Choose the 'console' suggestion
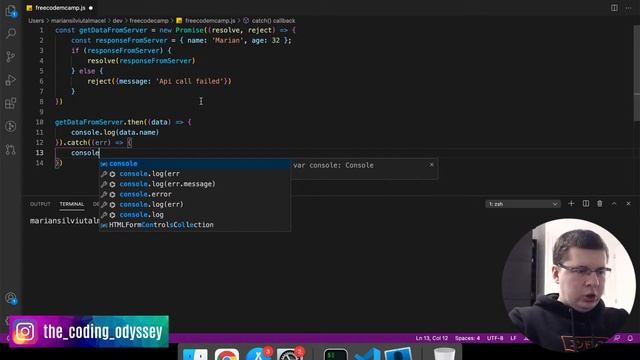Screen dimensions: 640x360 [195, 164]
